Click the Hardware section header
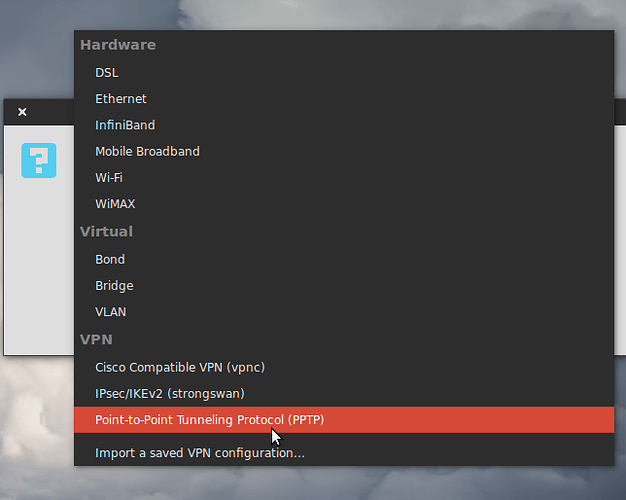The image size is (626, 500). click(118, 45)
